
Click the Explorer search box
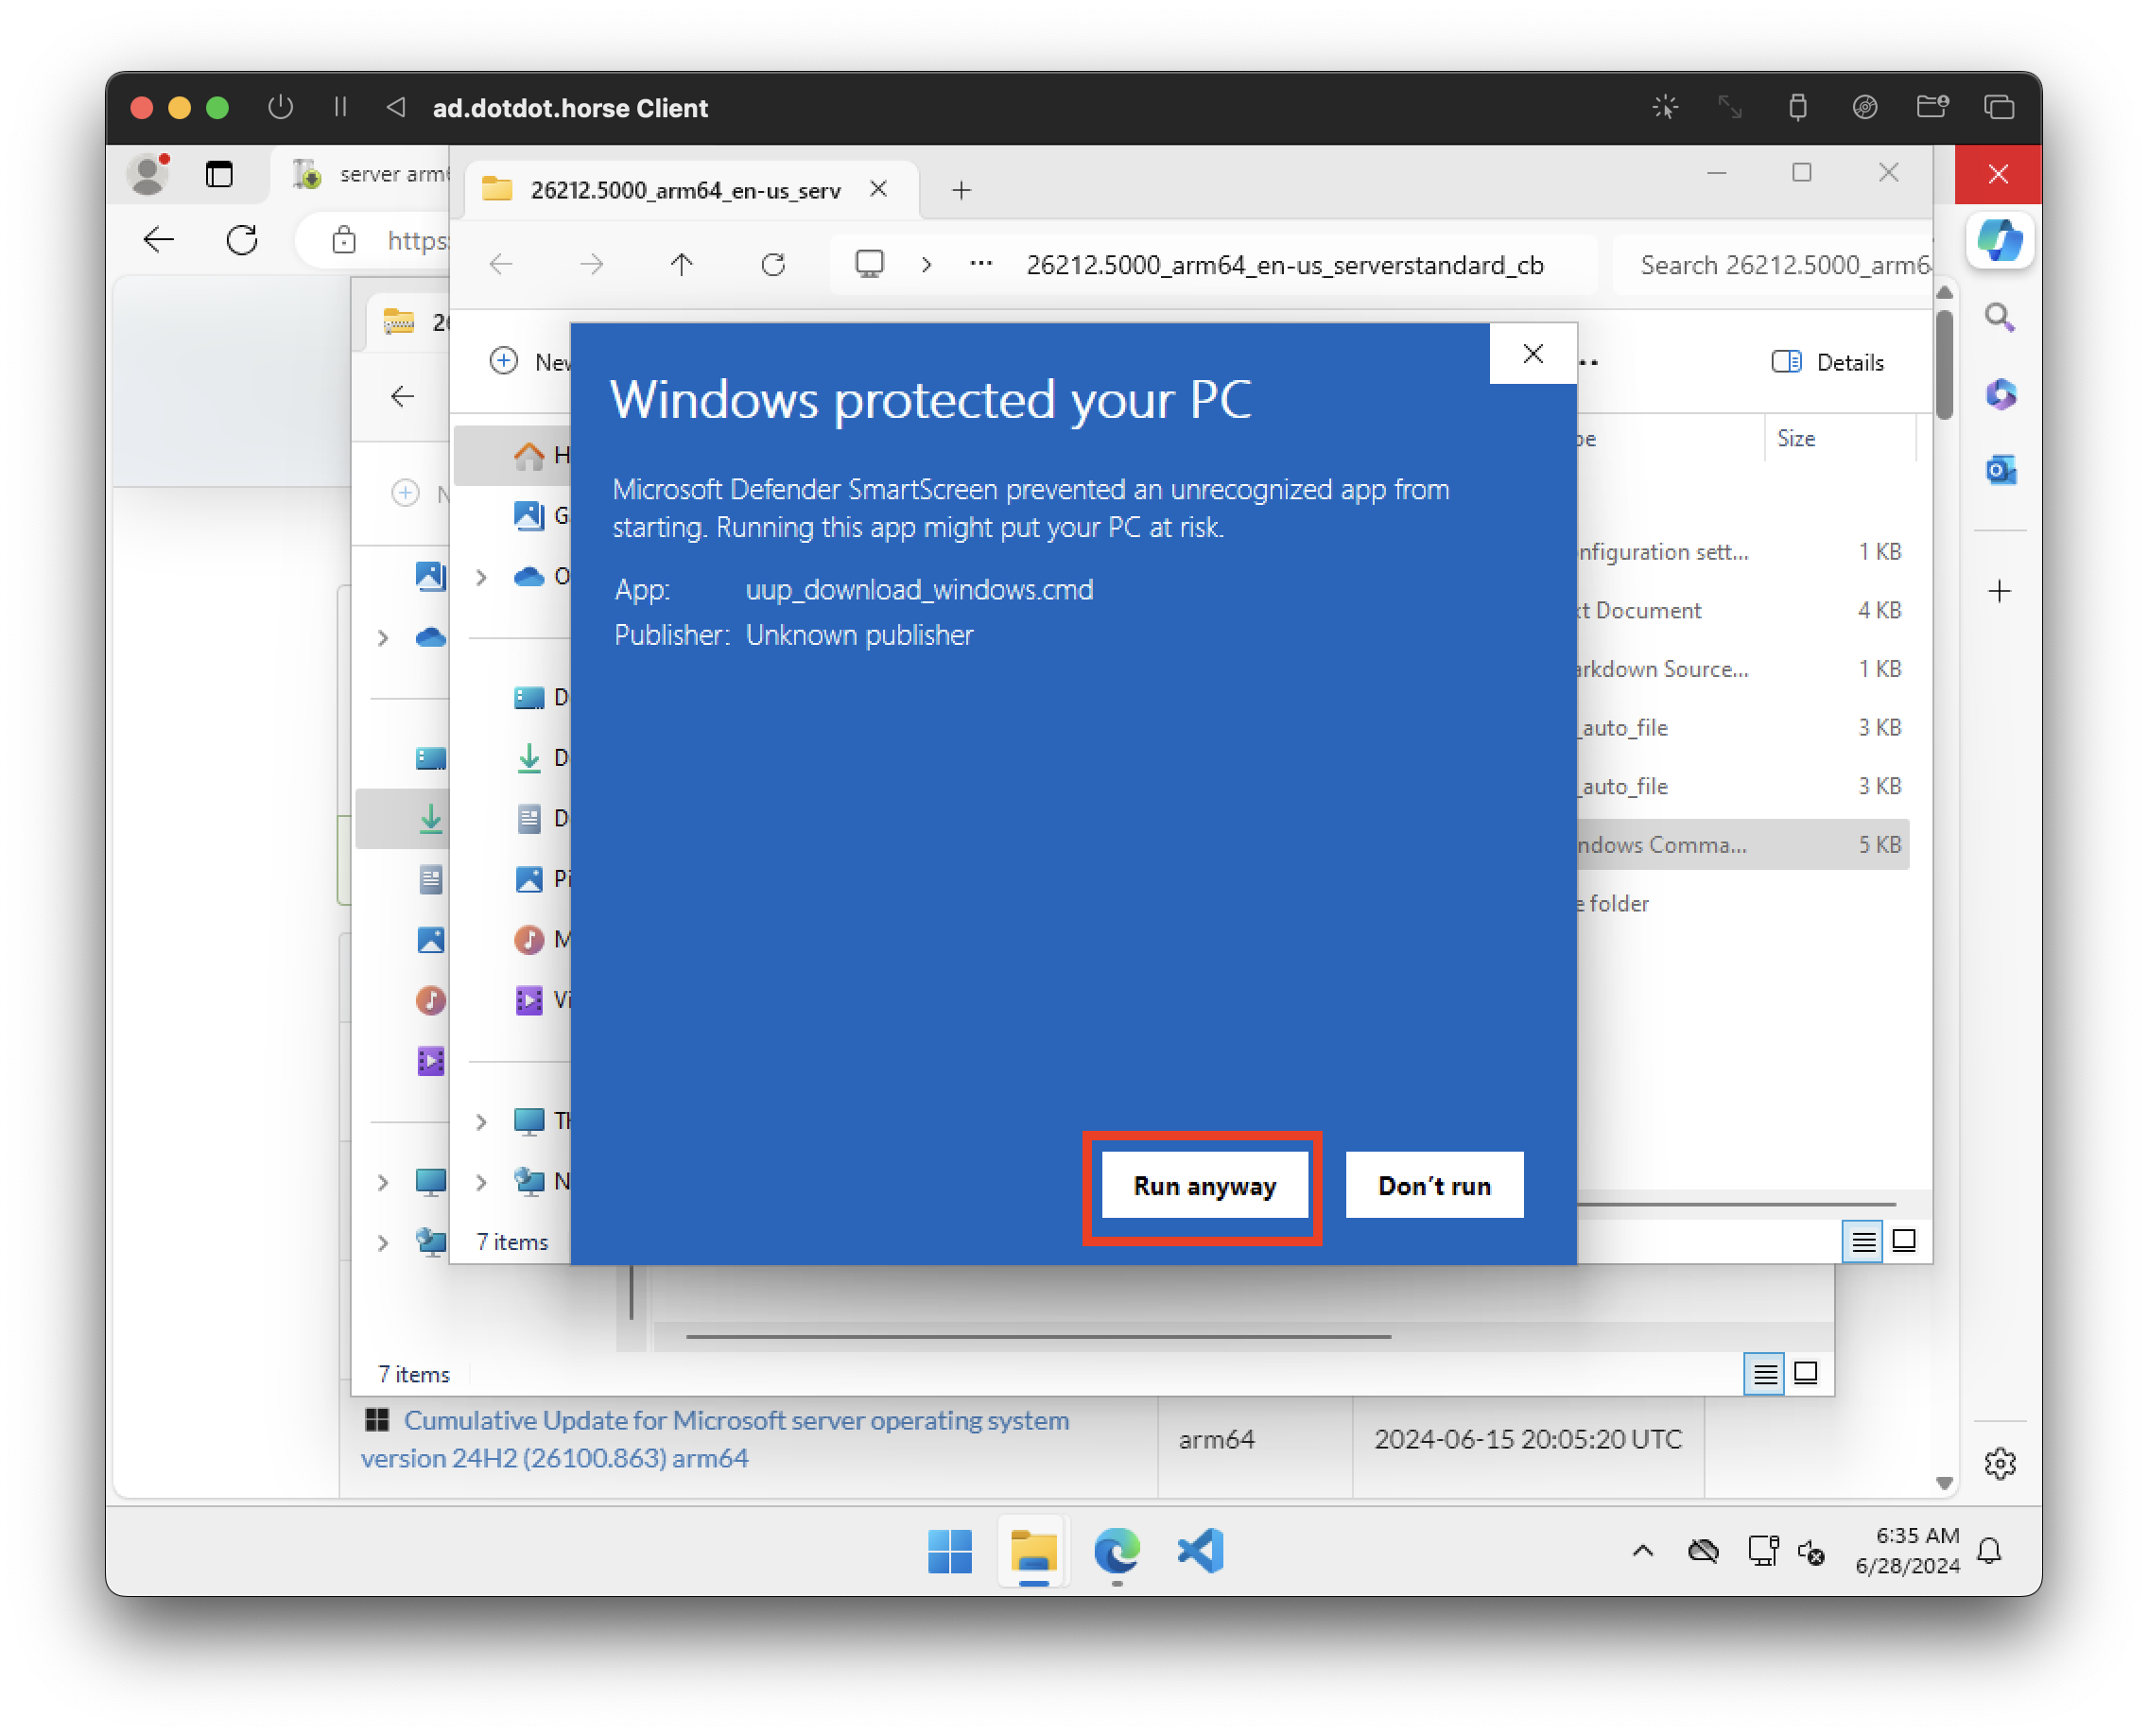click(1773, 265)
